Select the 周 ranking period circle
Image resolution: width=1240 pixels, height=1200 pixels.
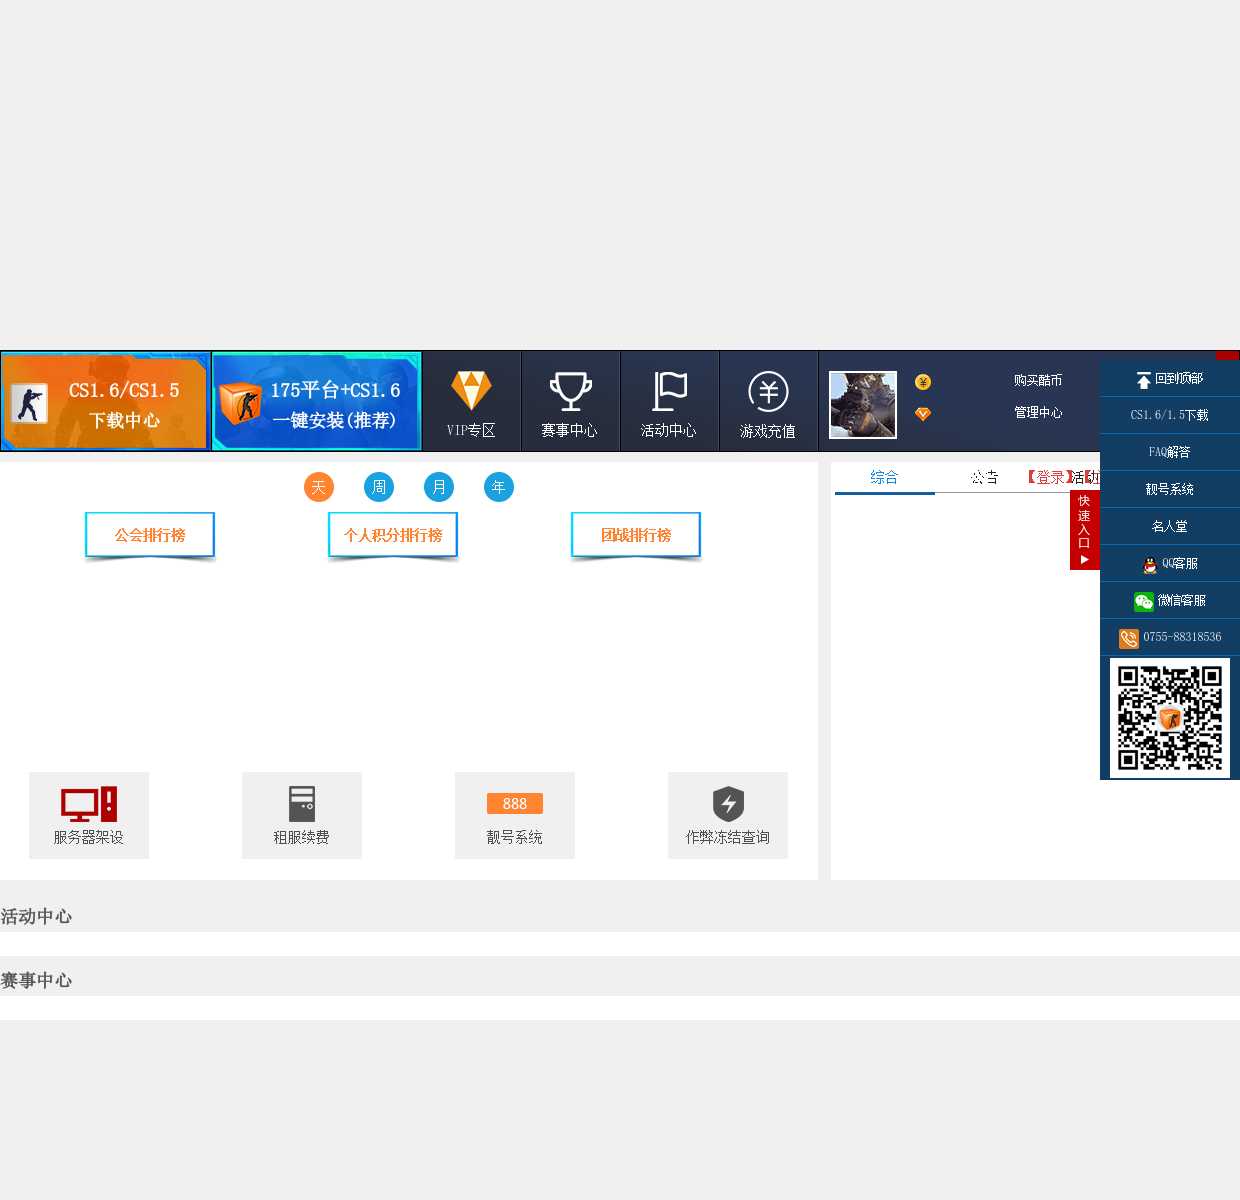pyautogui.click(x=379, y=487)
